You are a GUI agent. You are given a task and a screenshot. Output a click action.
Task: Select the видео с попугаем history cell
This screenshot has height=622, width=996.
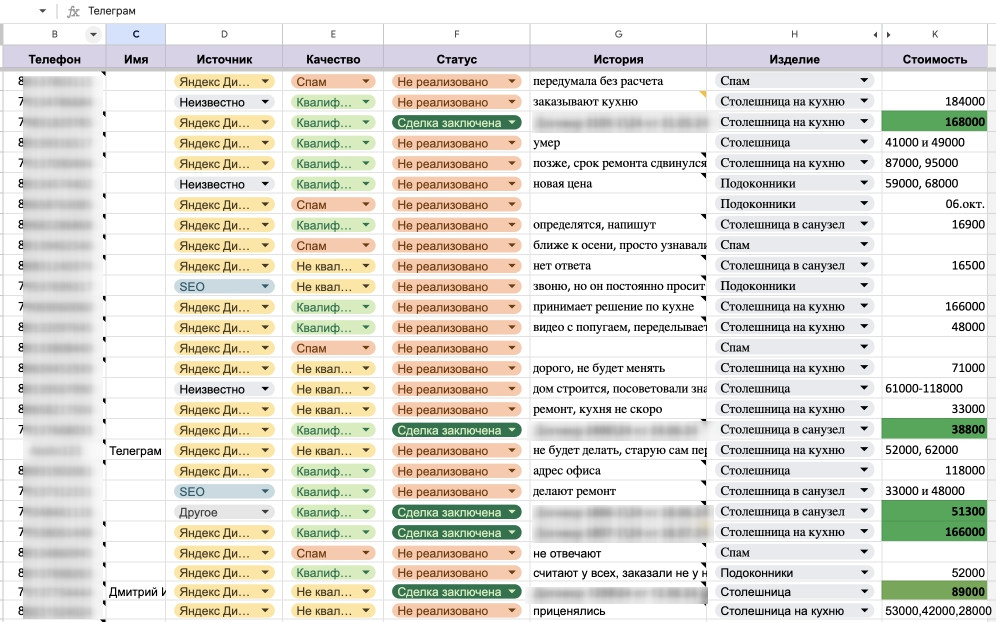pyautogui.click(x=617, y=327)
